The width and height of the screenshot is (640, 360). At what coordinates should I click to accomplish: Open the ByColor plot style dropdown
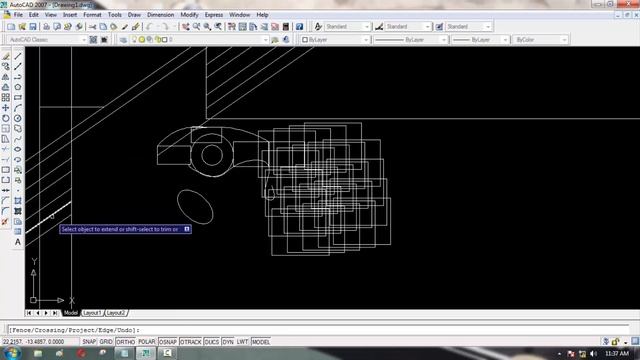pyautogui.click(x=564, y=40)
